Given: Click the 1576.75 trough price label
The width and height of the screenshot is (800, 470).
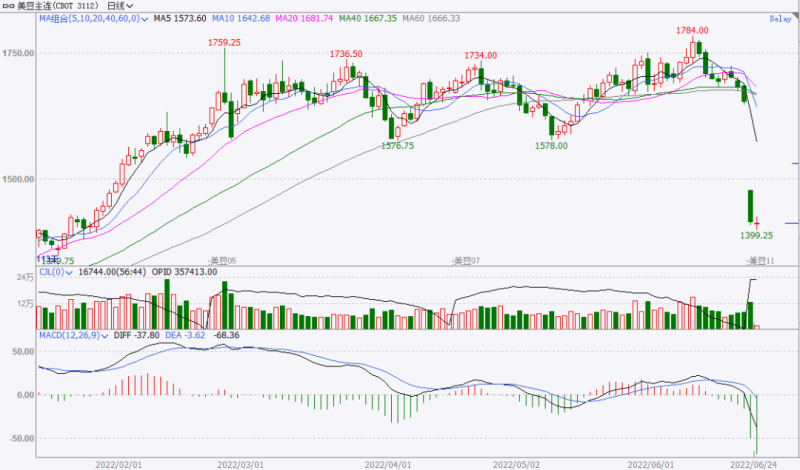Looking at the screenshot, I should tap(398, 146).
